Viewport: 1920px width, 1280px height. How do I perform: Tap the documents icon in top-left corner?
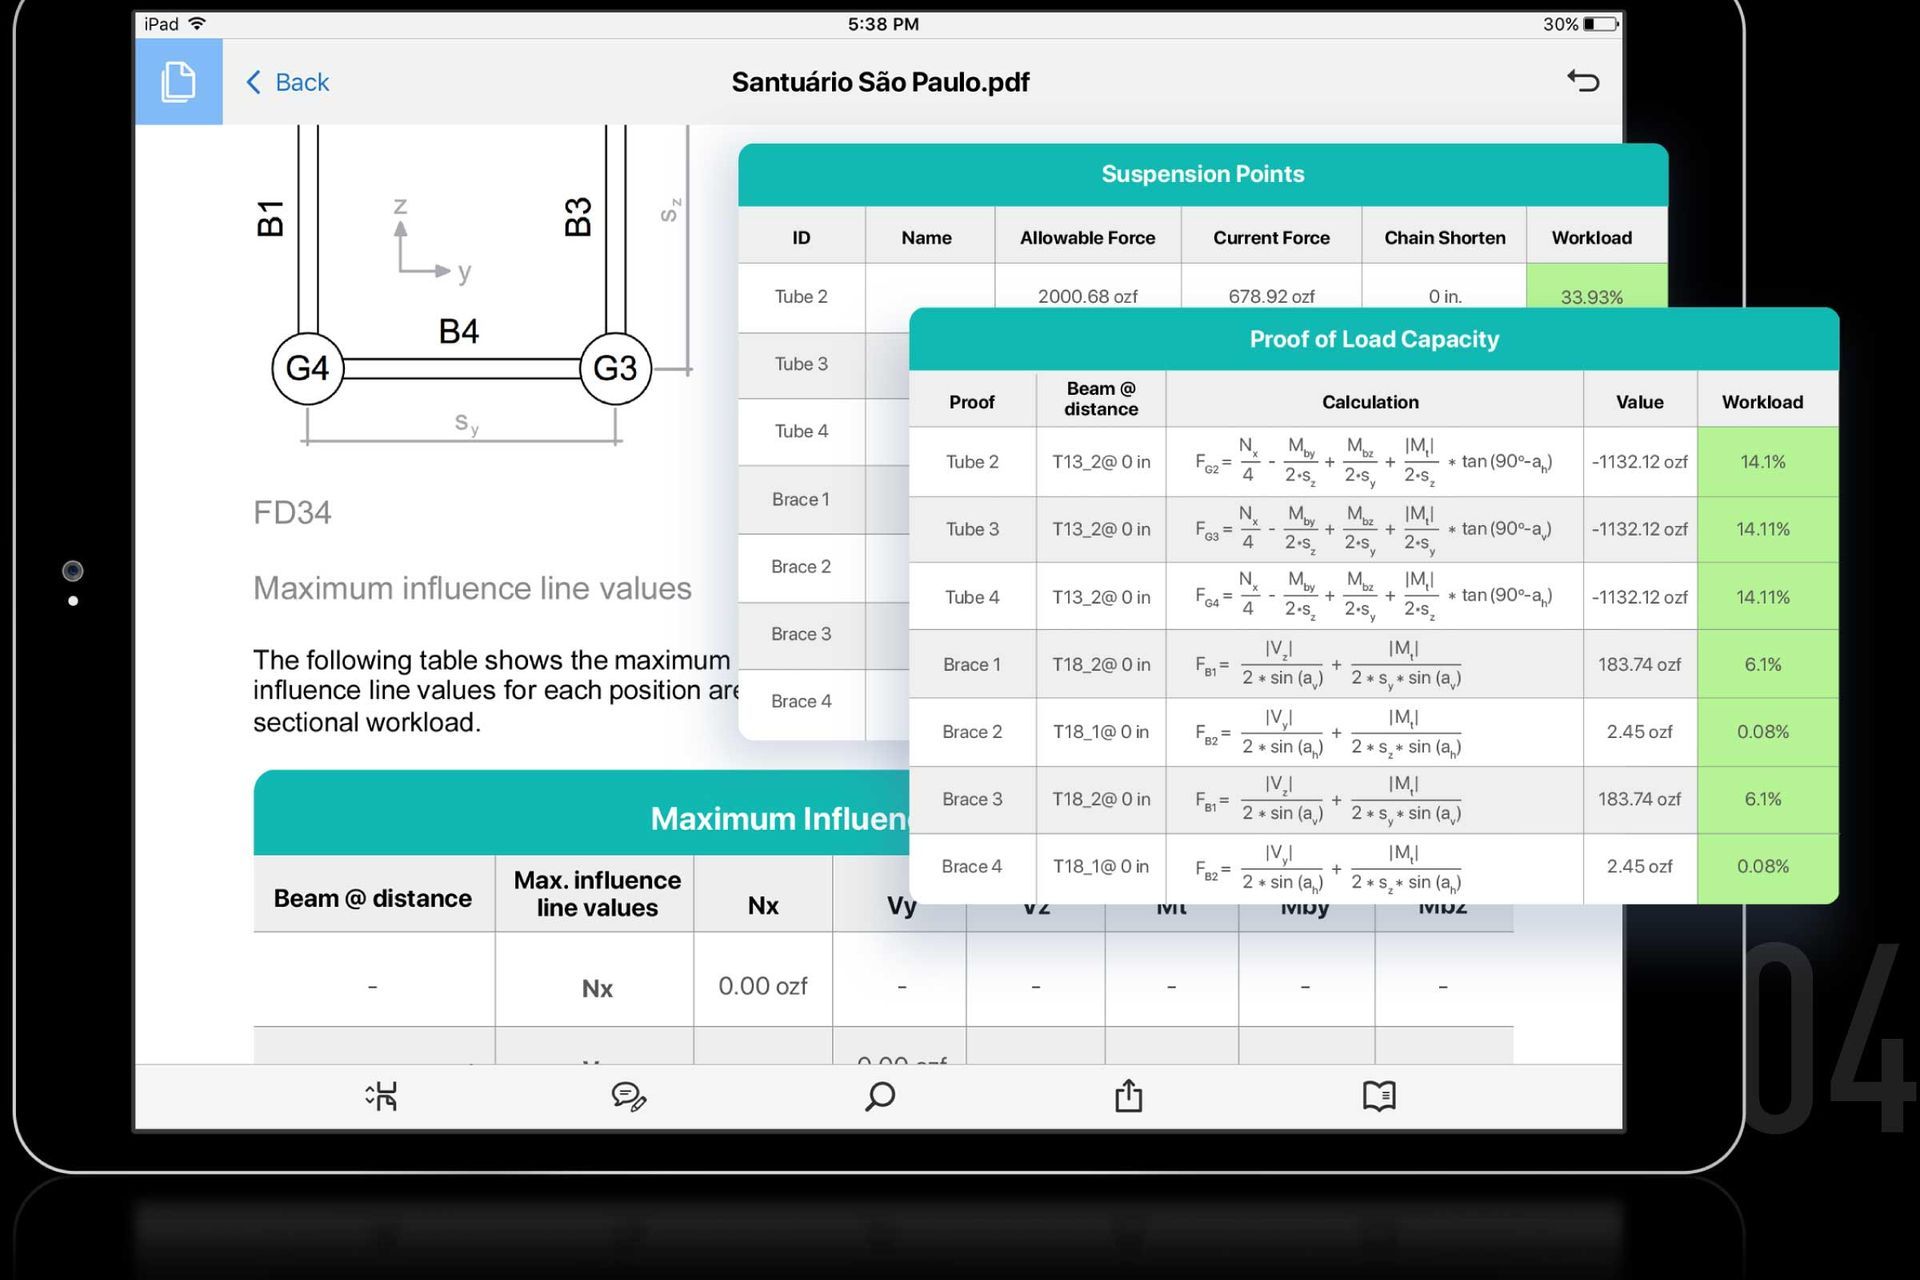point(178,82)
